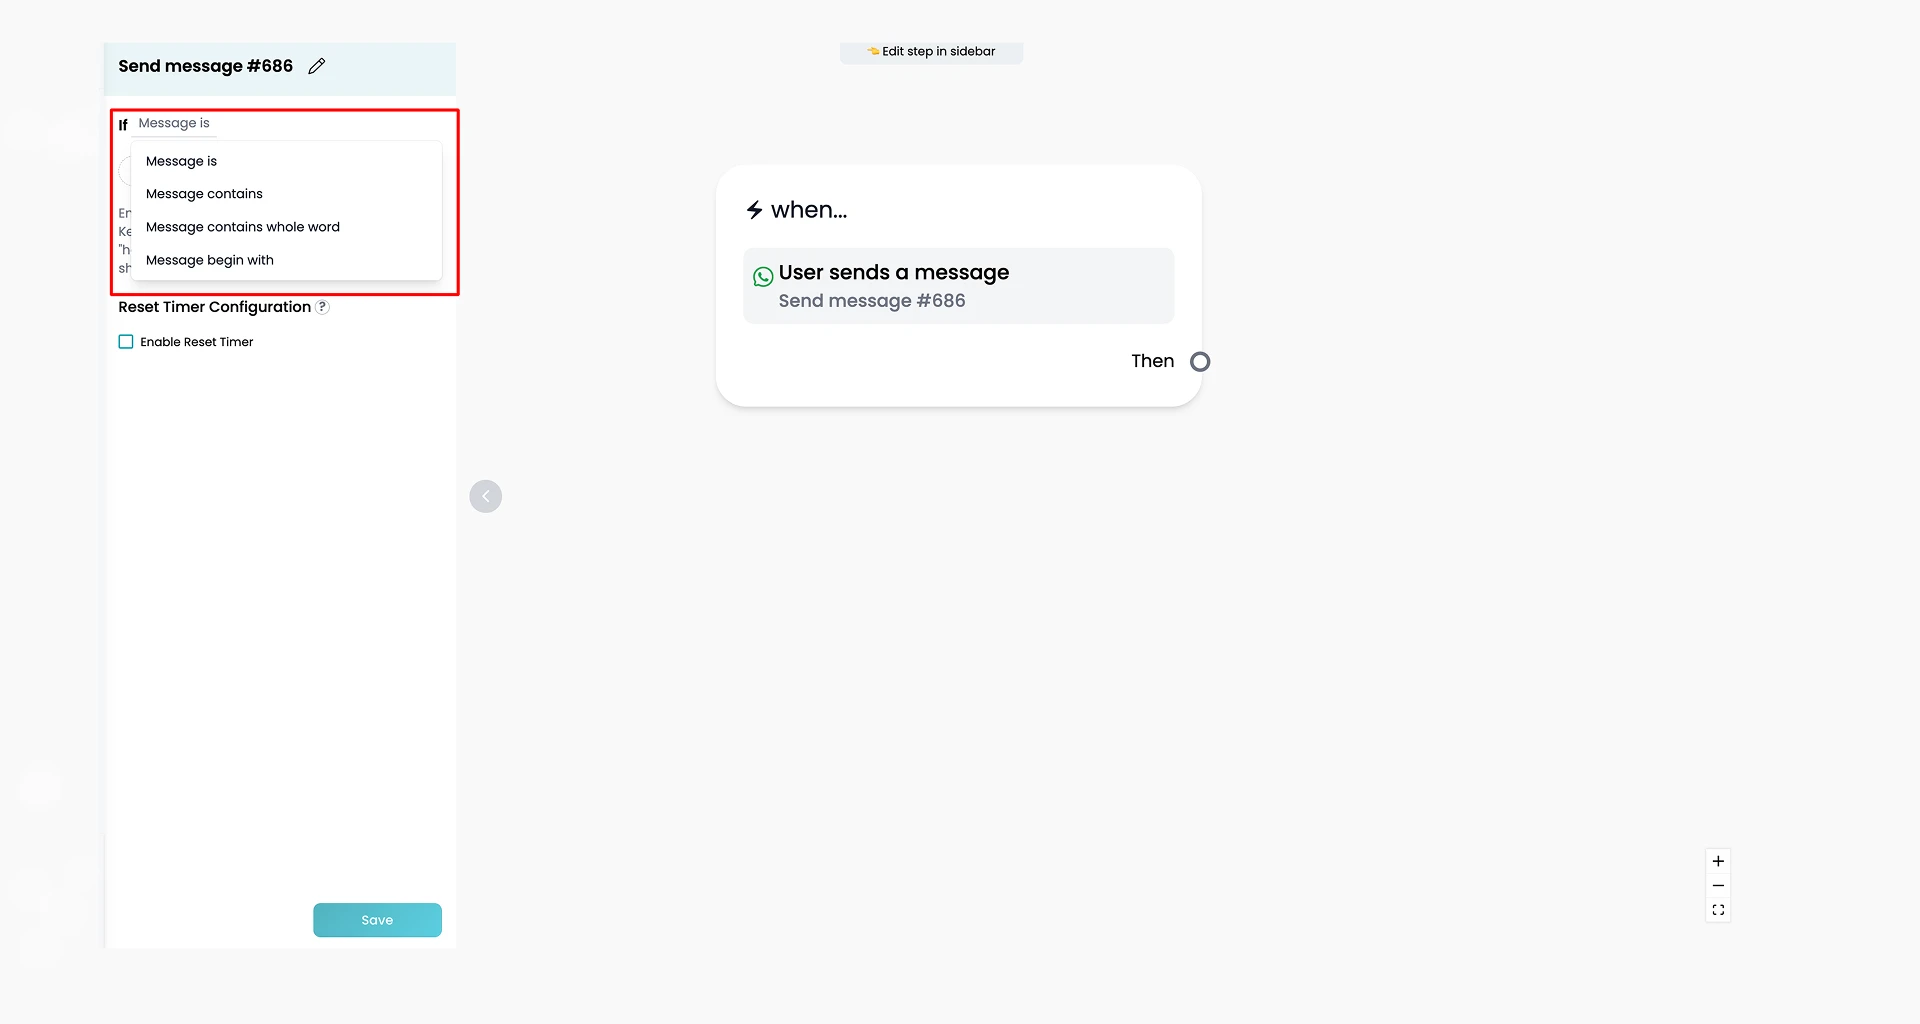The image size is (1920, 1024).
Task: Collapse sidebar with the chevron arrow button
Action: (486, 496)
